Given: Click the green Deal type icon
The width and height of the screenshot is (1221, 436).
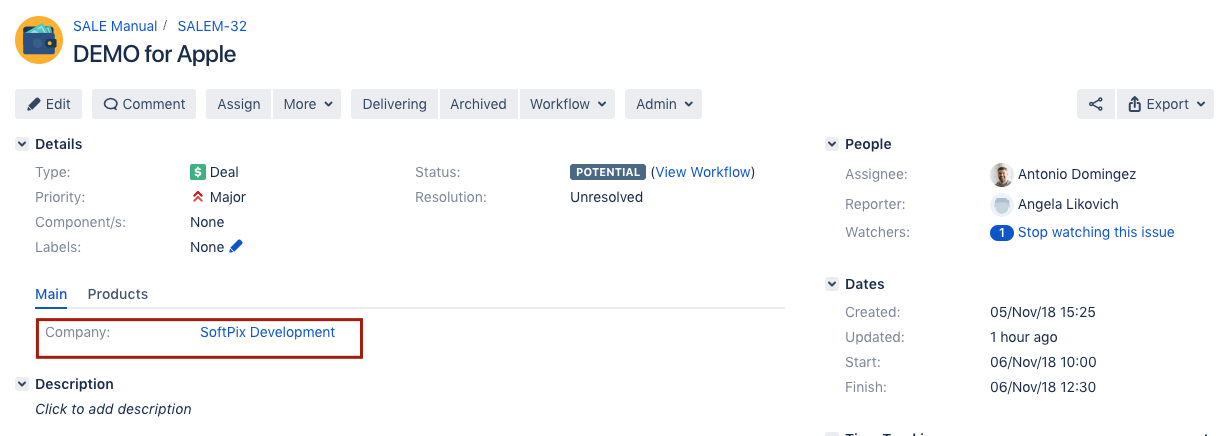Looking at the screenshot, I should (x=198, y=172).
